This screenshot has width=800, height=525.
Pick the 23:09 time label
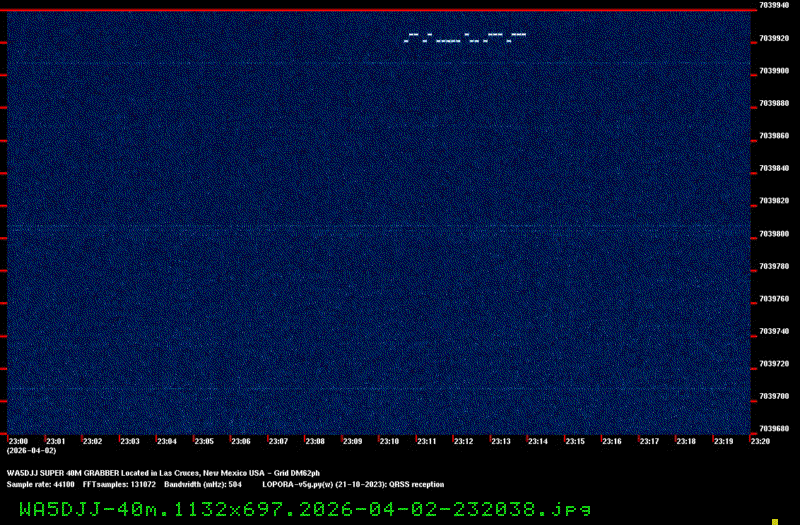(353, 441)
